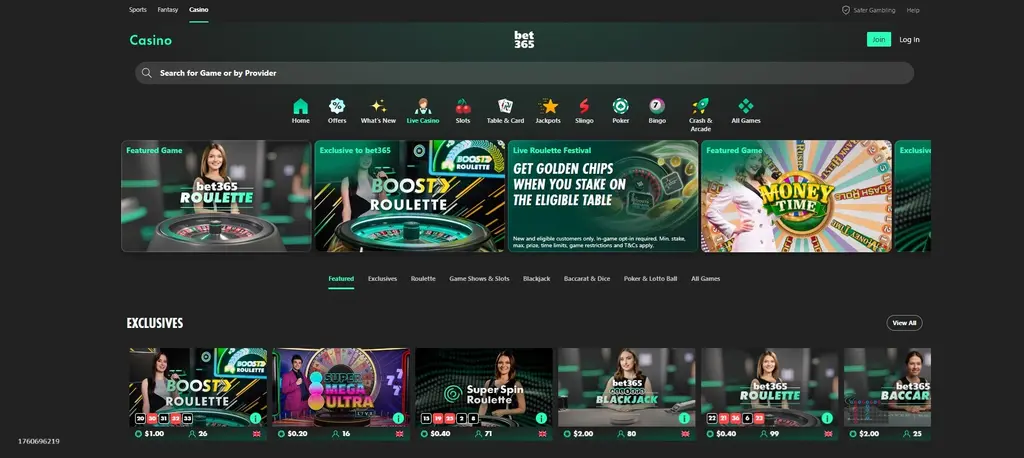Screen dimensions: 1024x458
Task: Show info for Super Mega Ultra tile
Action: pos(398,418)
